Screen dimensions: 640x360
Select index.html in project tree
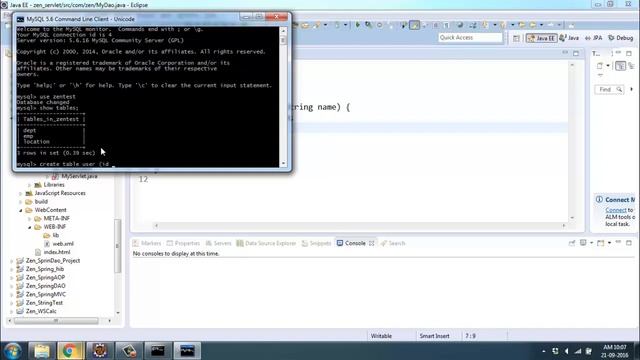click(53, 252)
